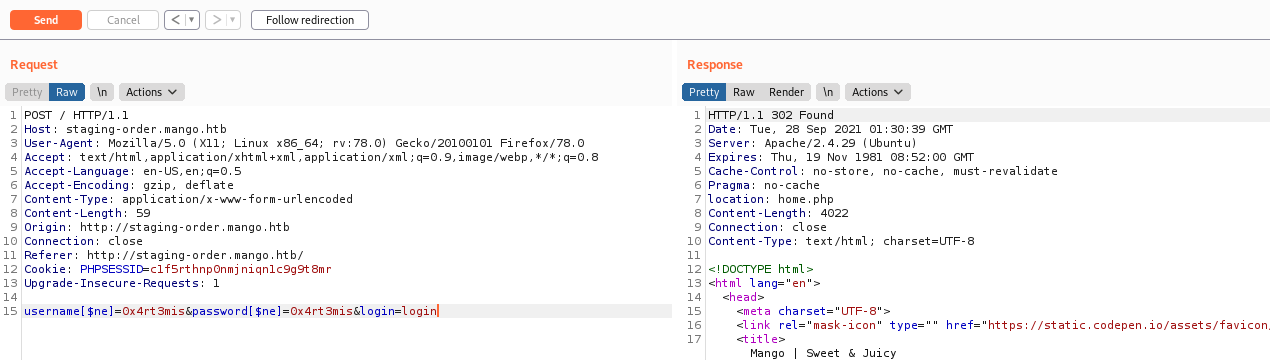Viewport: 1270px width, 360px height.
Task: Toggle \n non-printable characters in Request
Action: coord(101,92)
